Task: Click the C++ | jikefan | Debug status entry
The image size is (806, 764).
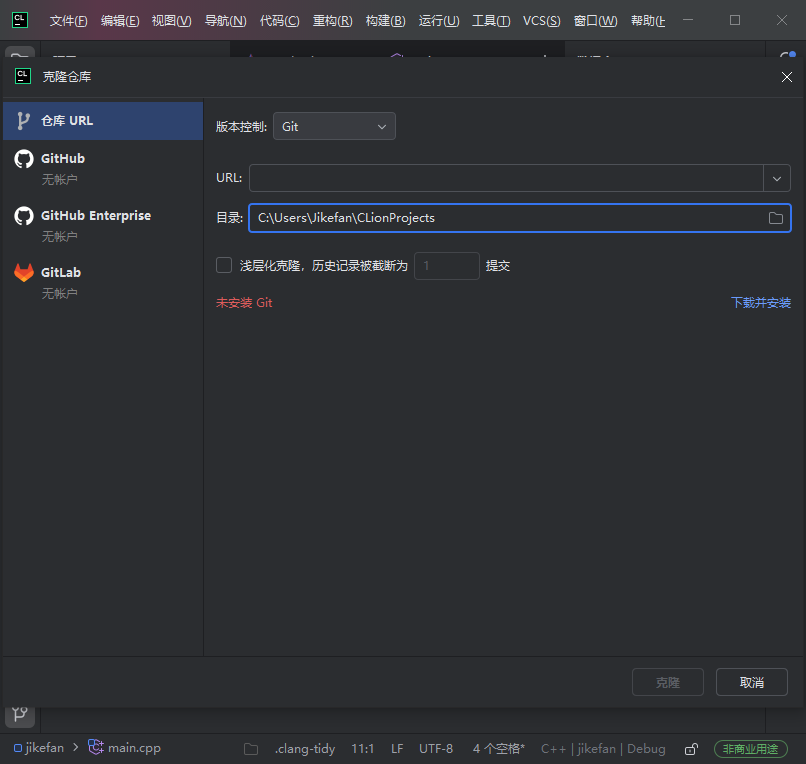Action: (x=603, y=749)
